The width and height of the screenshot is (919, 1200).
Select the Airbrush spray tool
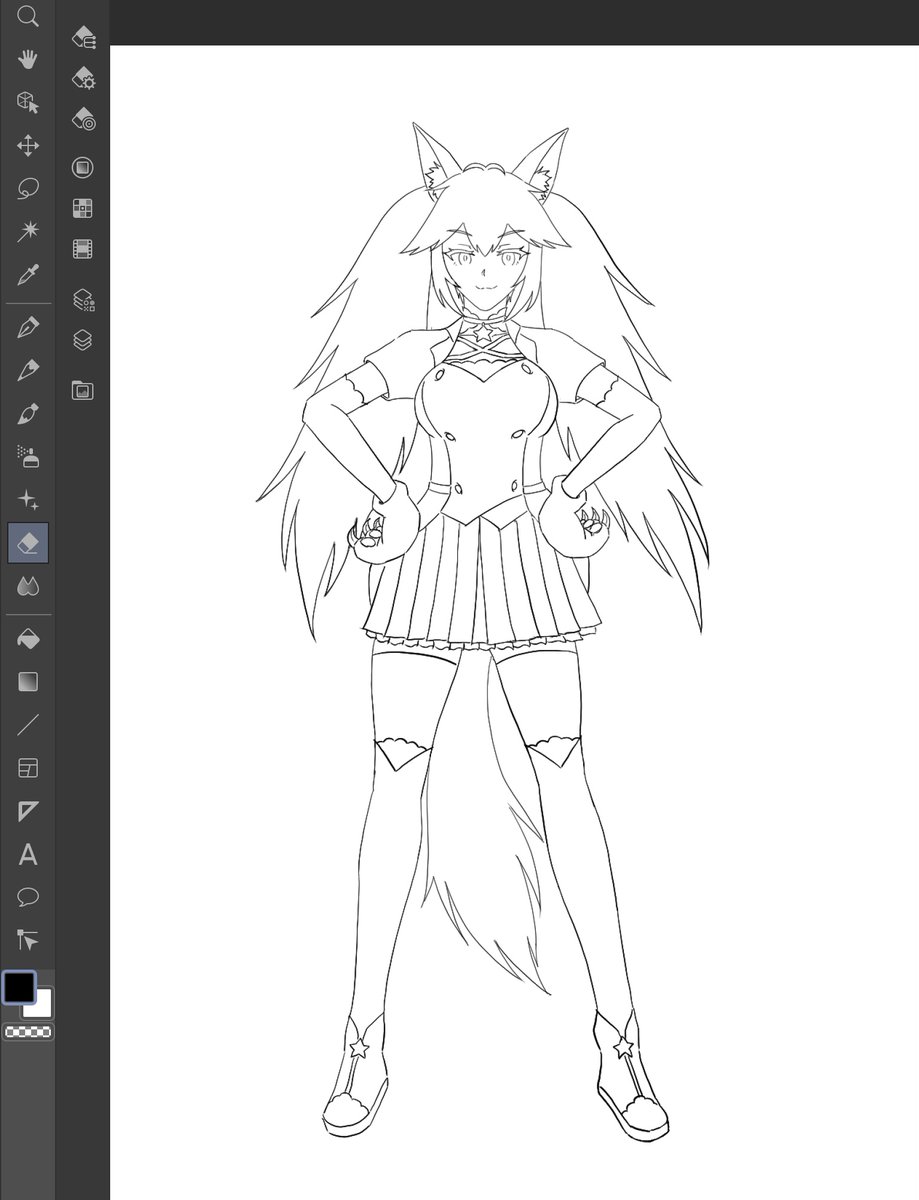point(28,457)
